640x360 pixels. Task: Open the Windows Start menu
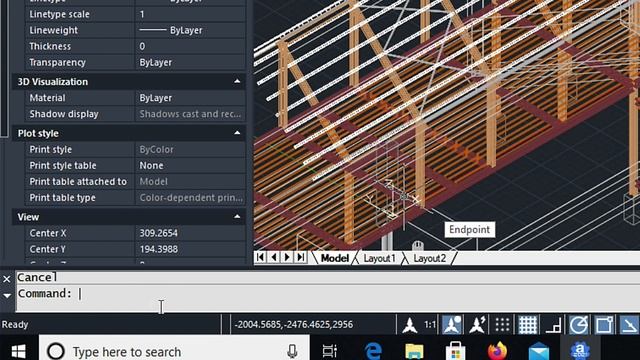pos(18,351)
